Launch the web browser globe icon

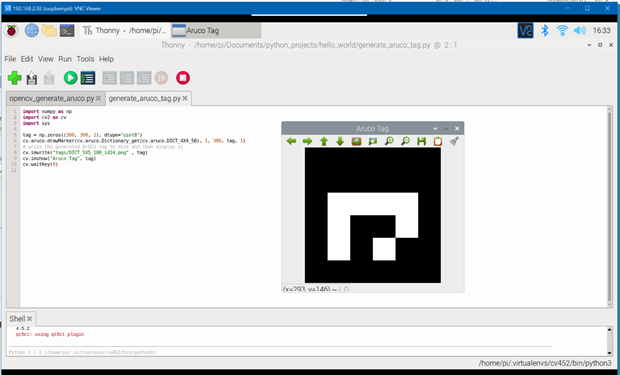(x=32, y=30)
